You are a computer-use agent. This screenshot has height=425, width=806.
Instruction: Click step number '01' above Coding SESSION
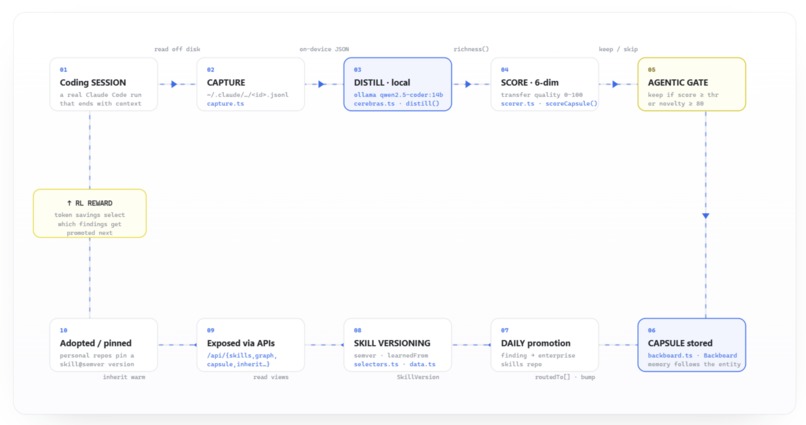click(x=63, y=70)
